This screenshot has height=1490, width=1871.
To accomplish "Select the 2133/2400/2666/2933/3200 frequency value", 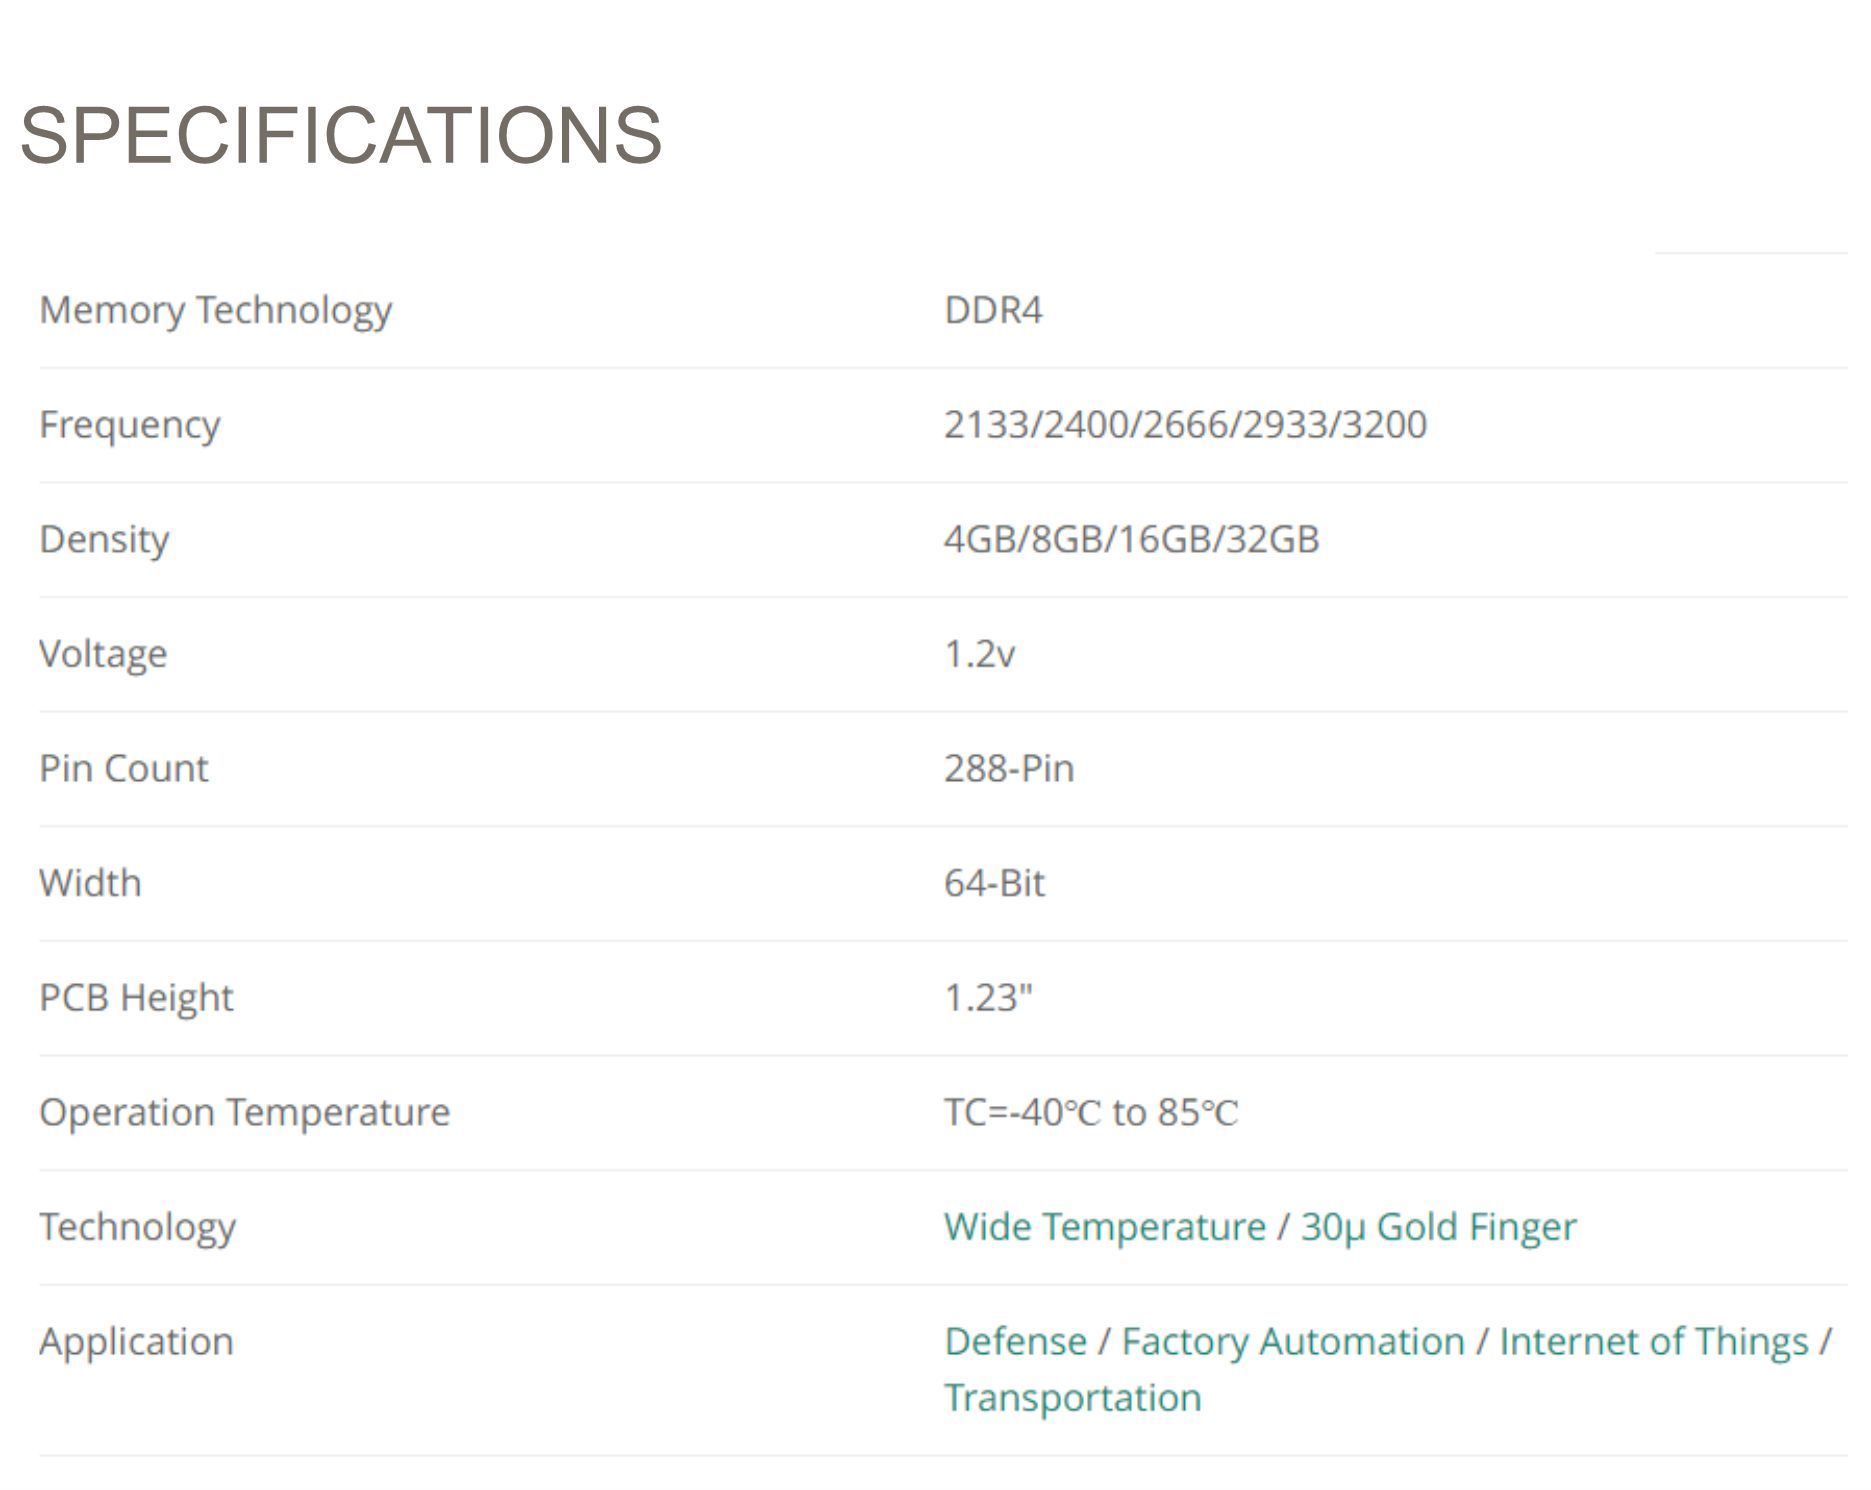I will coord(1185,425).
